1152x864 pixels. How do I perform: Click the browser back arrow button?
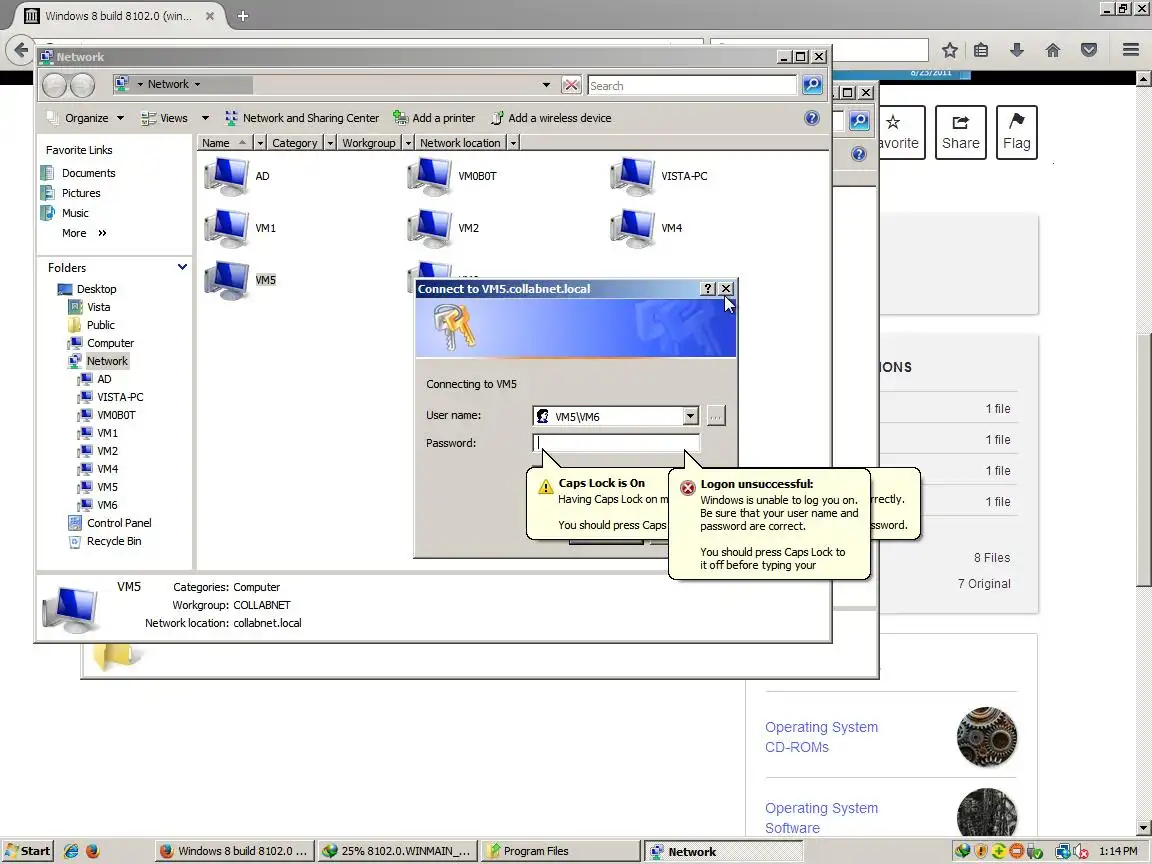(x=21, y=50)
